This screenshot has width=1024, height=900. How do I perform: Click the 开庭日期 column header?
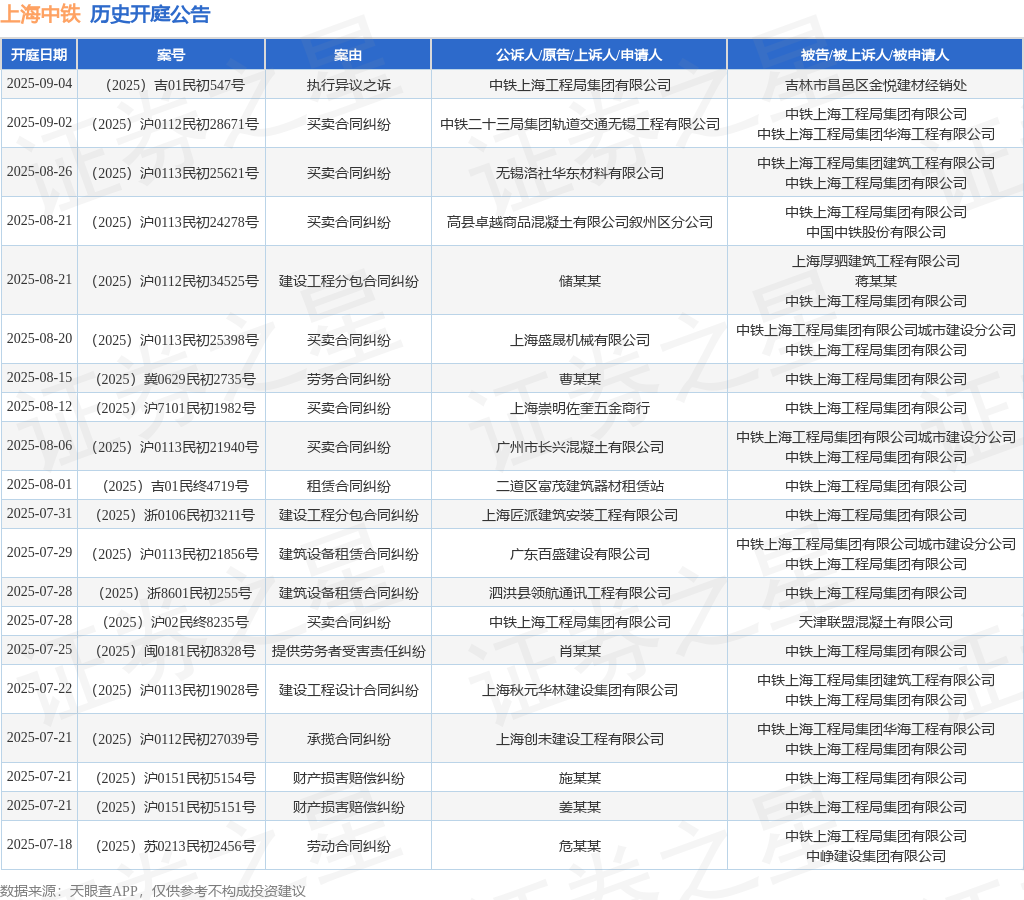(x=39, y=55)
